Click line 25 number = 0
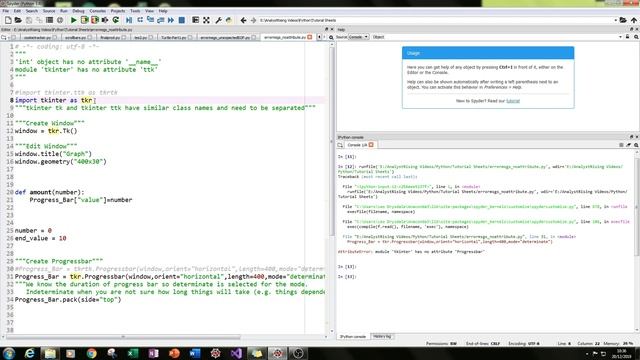This screenshot has width=640, height=360. click(x=33, y=231)
